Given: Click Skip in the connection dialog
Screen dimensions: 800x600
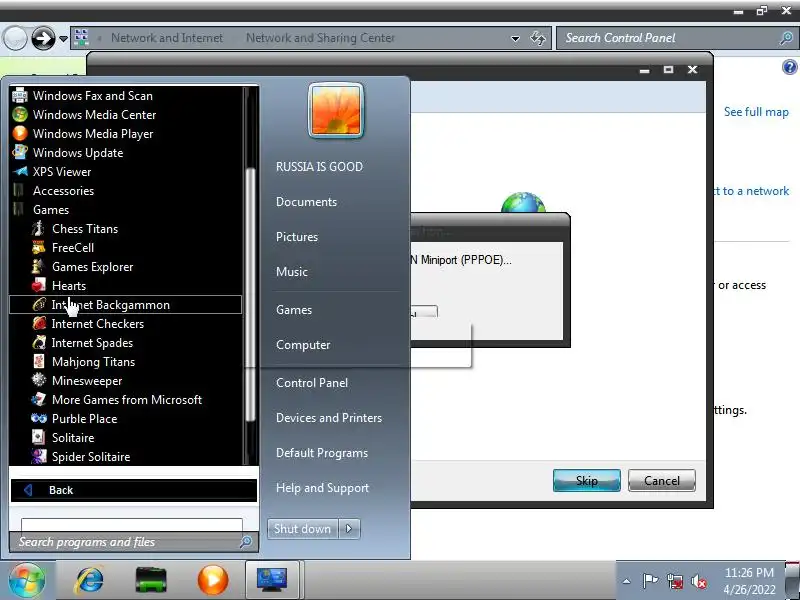Looking at the screenshot, I should [587, 481].
